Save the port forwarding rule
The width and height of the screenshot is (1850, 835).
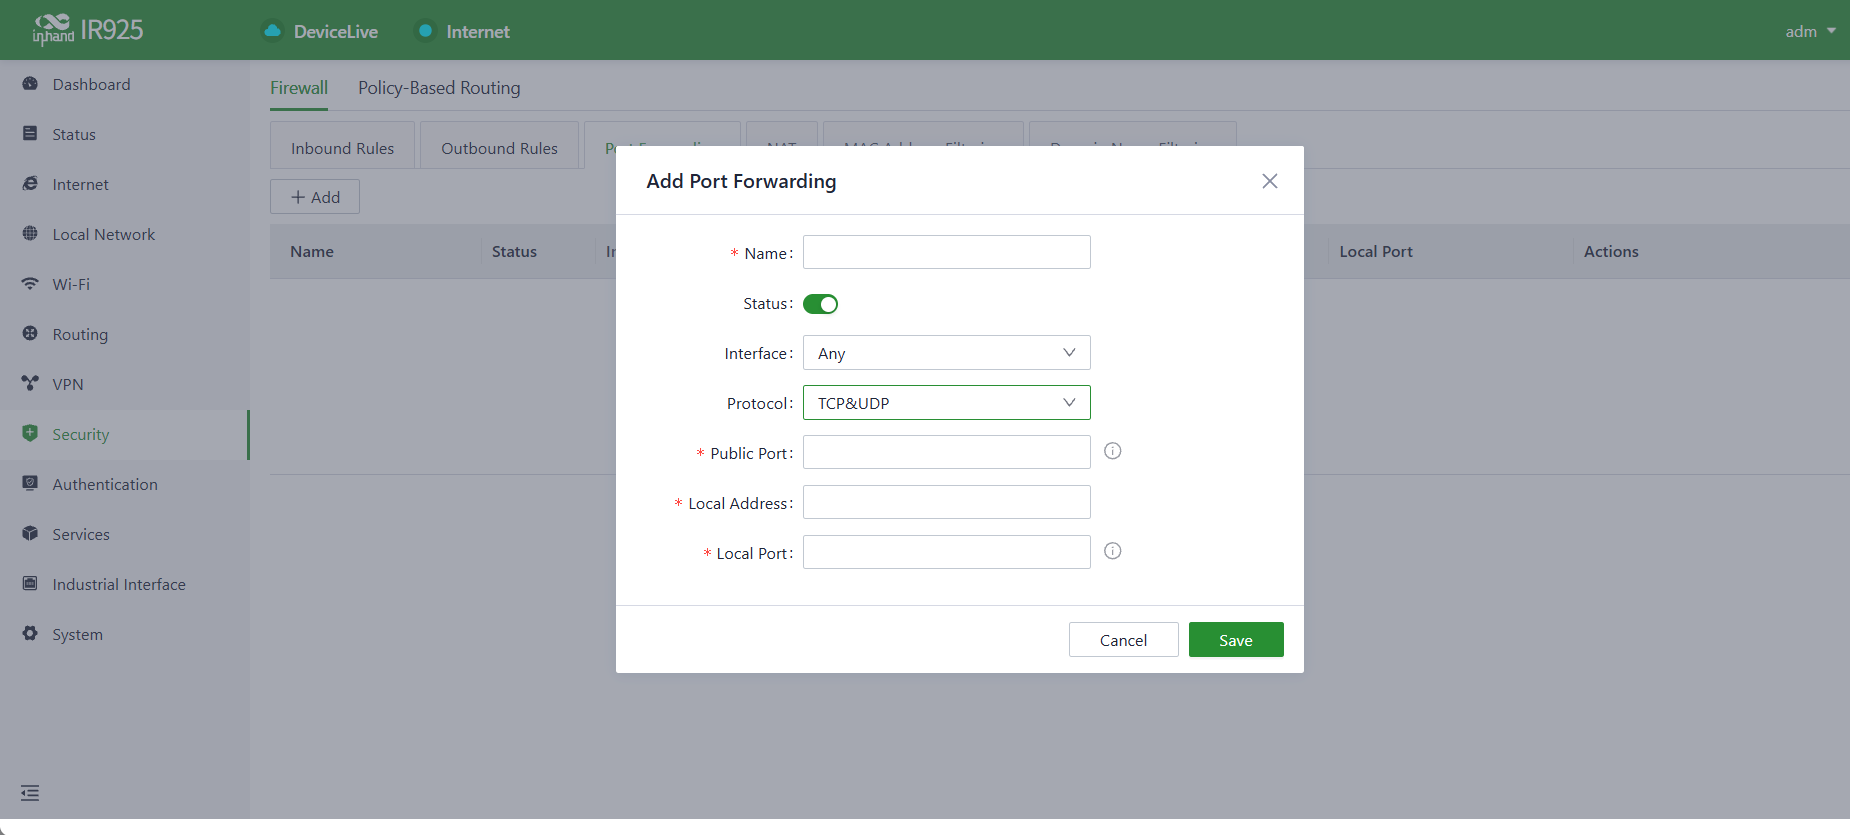coord(1236,640)
